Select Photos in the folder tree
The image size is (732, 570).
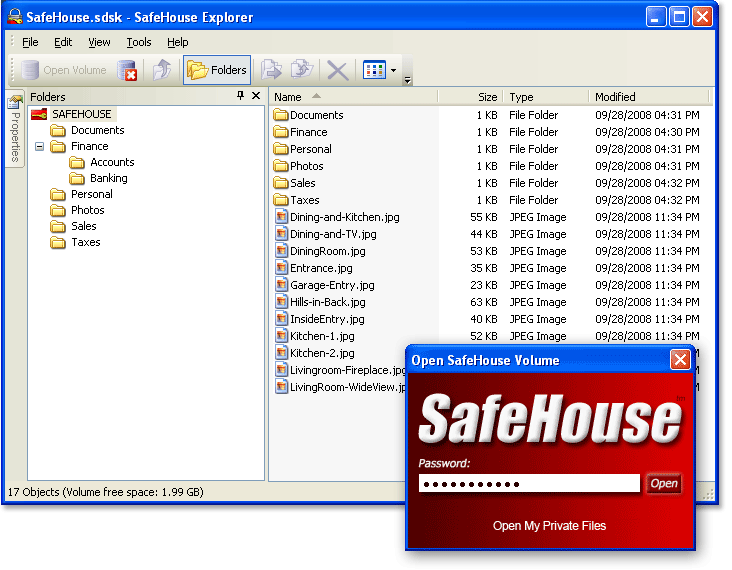[87, 210]
